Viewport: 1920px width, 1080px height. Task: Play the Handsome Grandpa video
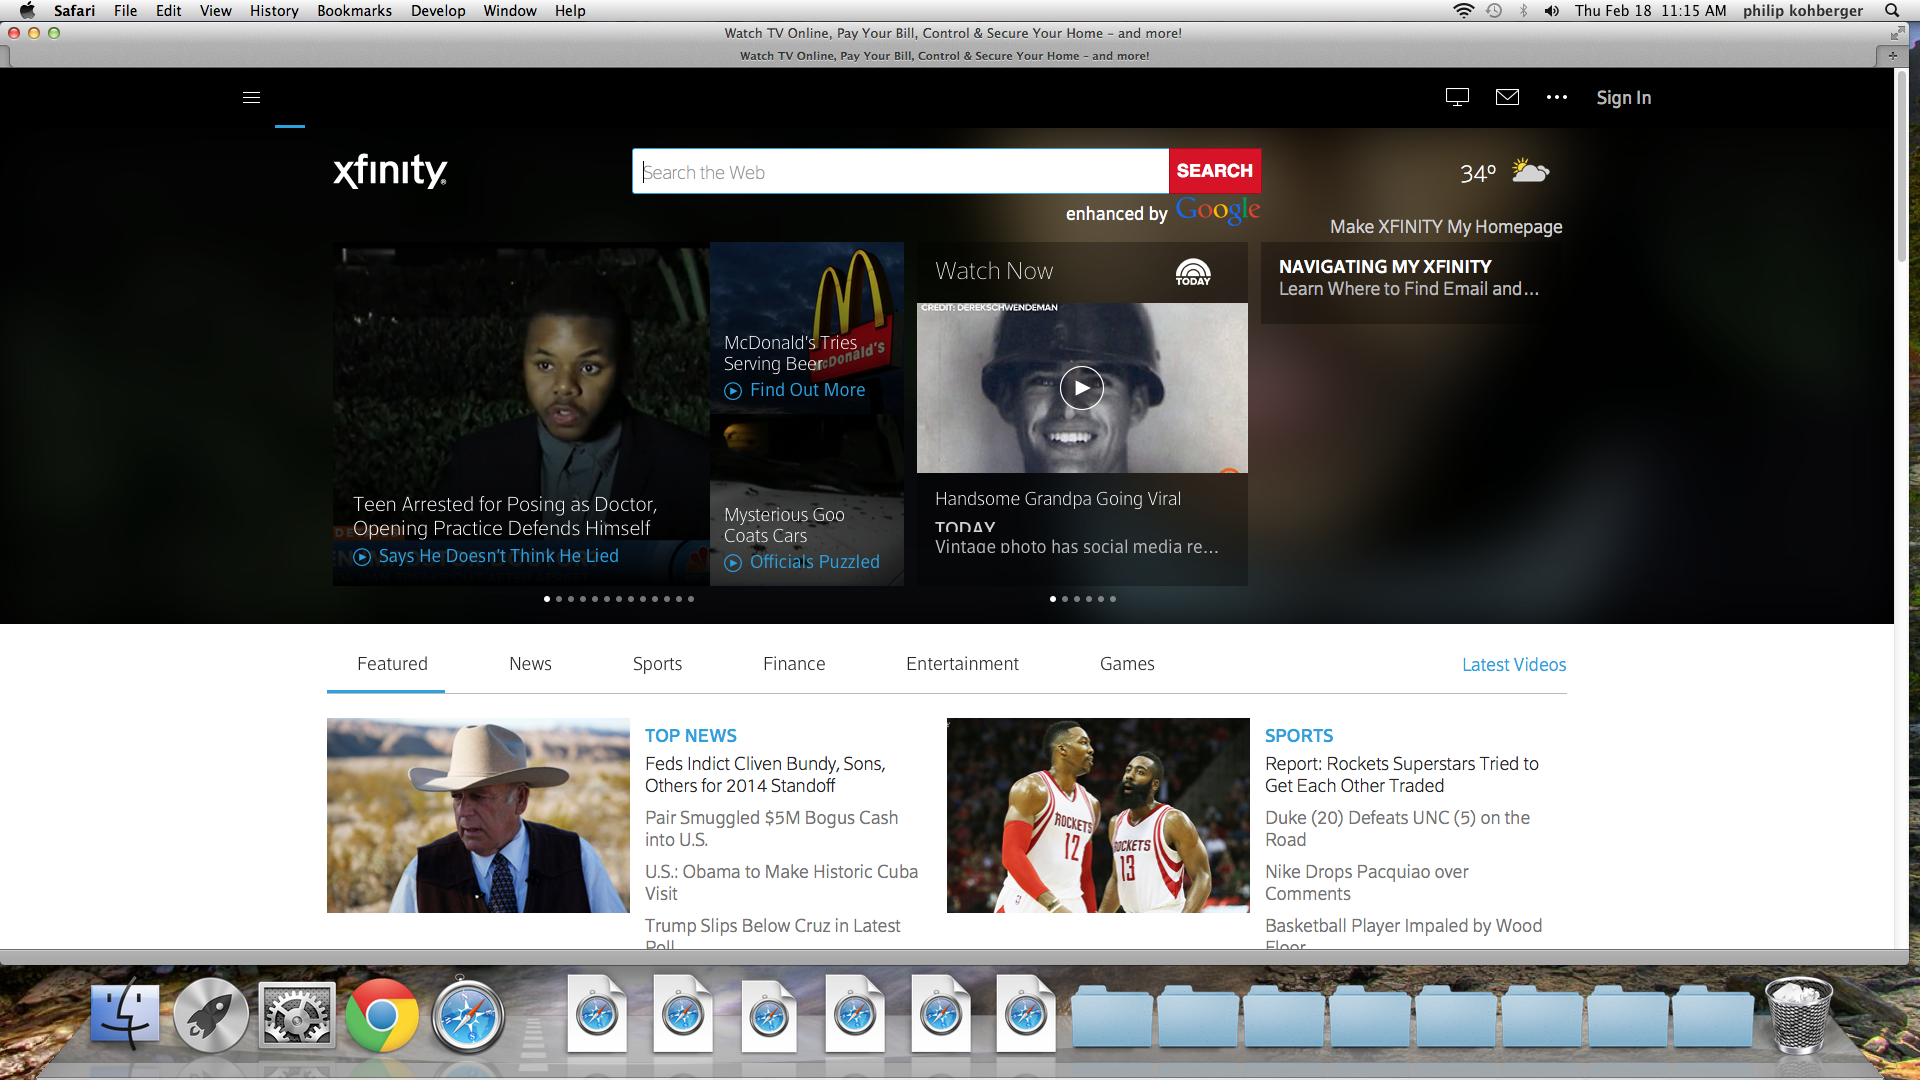(1081, 388)
